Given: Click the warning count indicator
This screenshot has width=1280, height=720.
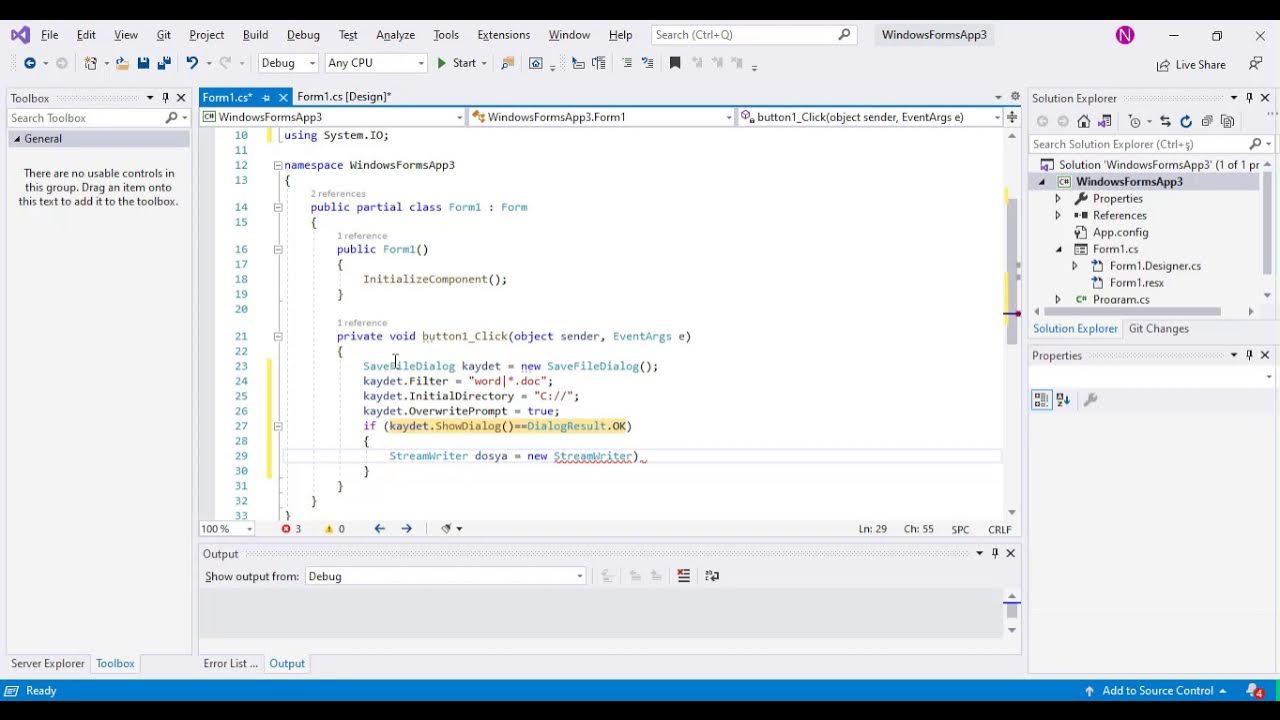Looking at the screenshot, I should coord(335,529).
